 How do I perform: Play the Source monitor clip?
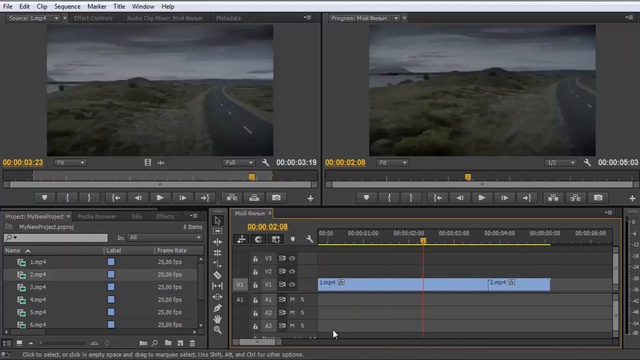(160, 198)
